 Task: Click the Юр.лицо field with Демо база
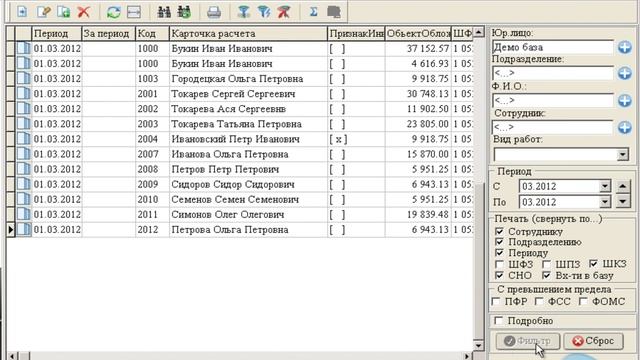click(x=553, y=47)
